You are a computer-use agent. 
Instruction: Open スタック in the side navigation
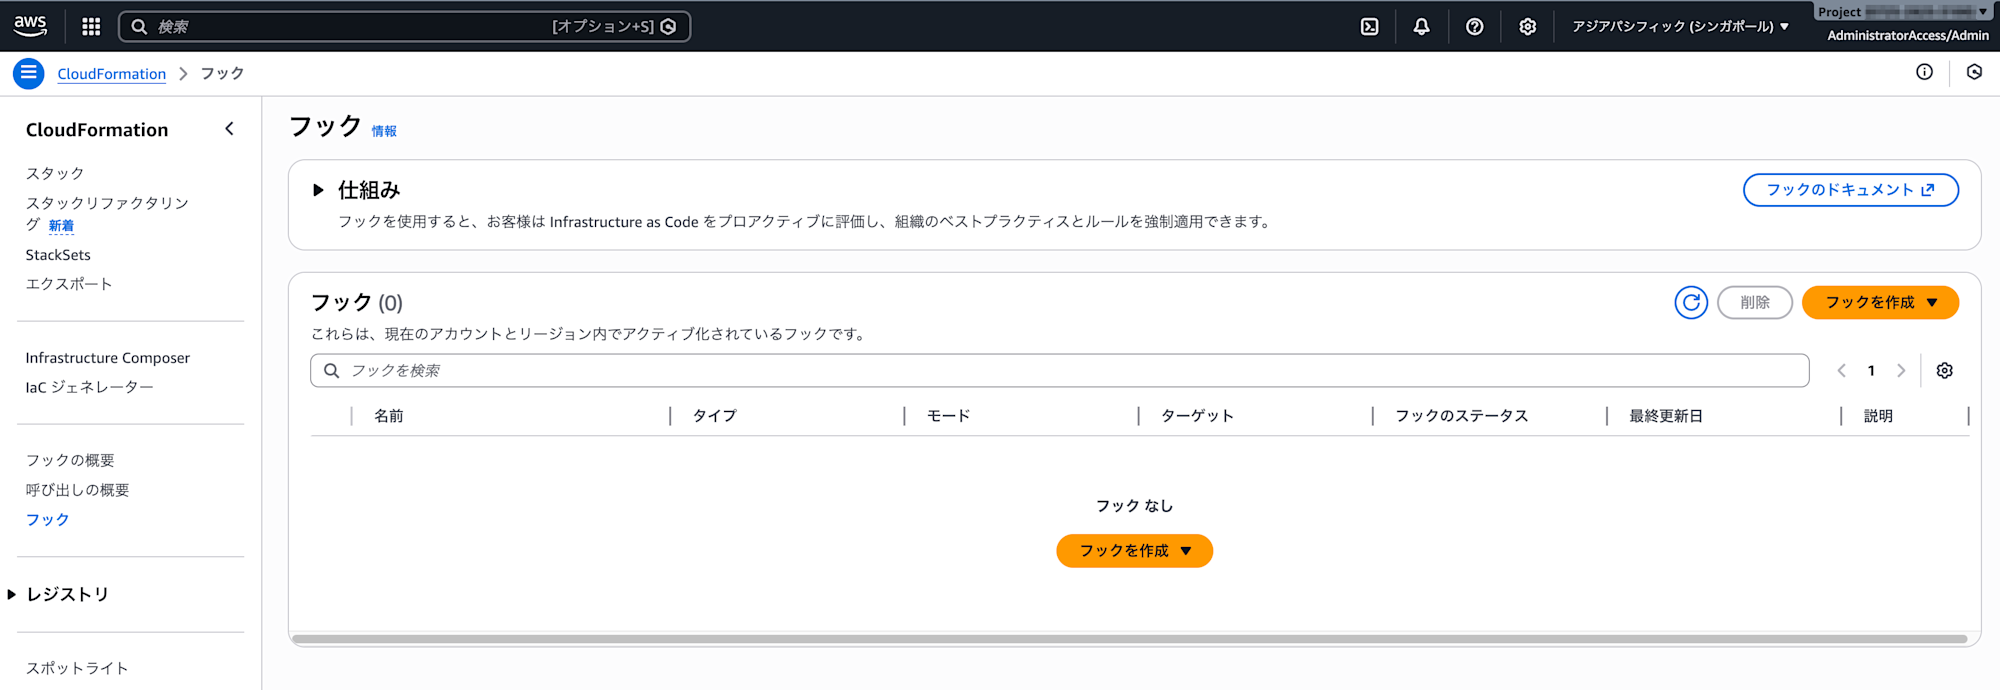pos(55,174)
